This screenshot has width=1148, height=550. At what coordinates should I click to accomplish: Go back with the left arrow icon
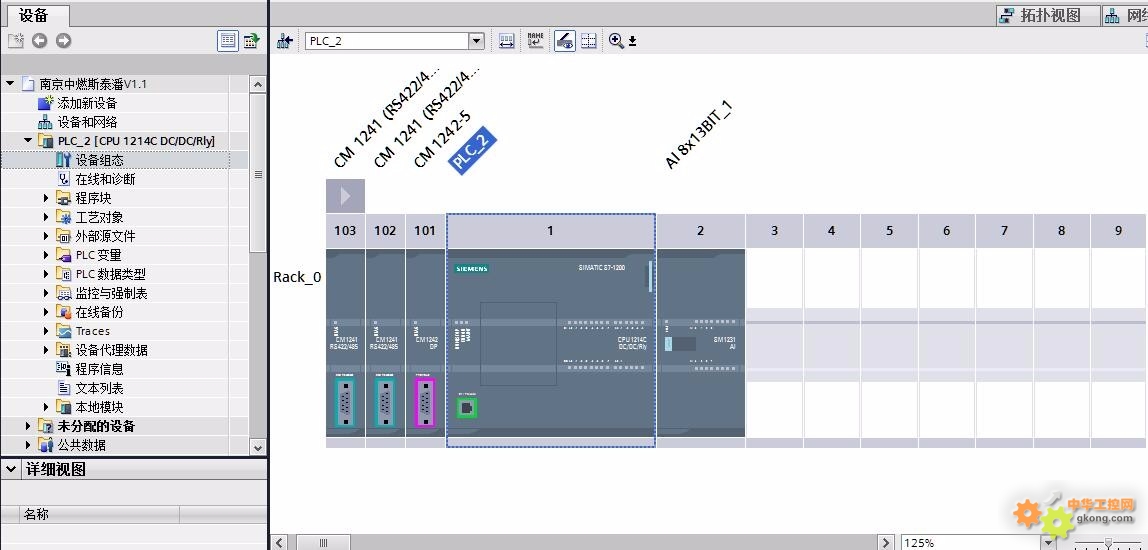(40, 41)
